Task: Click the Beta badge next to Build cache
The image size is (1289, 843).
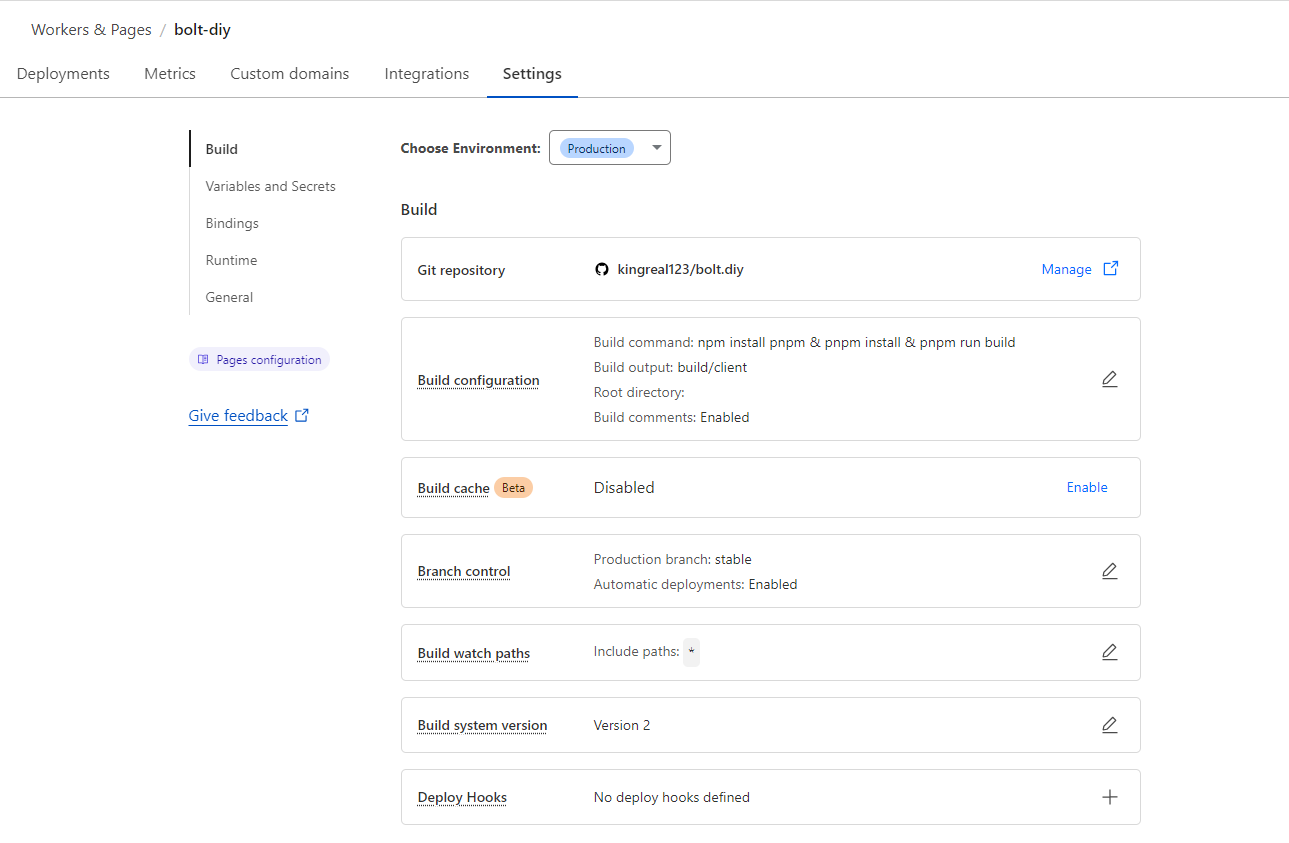Action: point(513,488)
